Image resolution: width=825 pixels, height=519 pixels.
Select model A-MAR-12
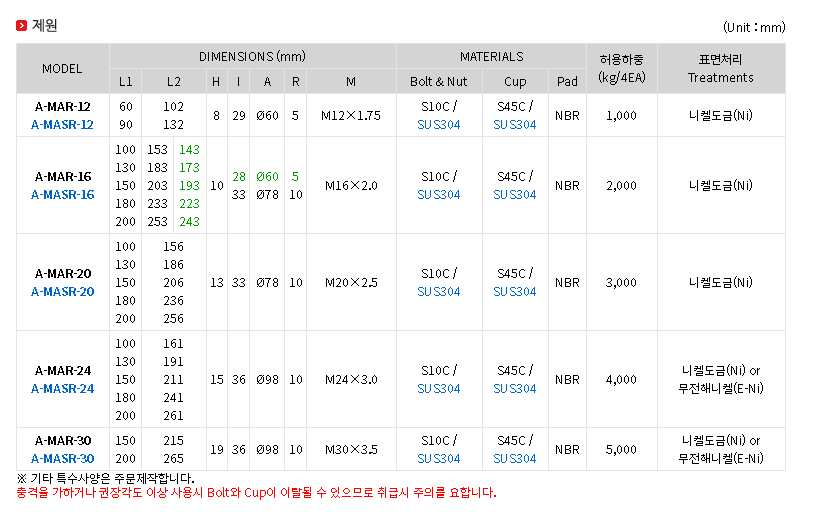[63, 107]
